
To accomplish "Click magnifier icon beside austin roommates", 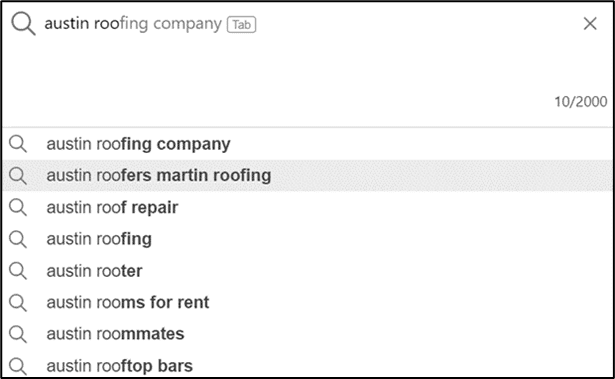I will 18,334.
